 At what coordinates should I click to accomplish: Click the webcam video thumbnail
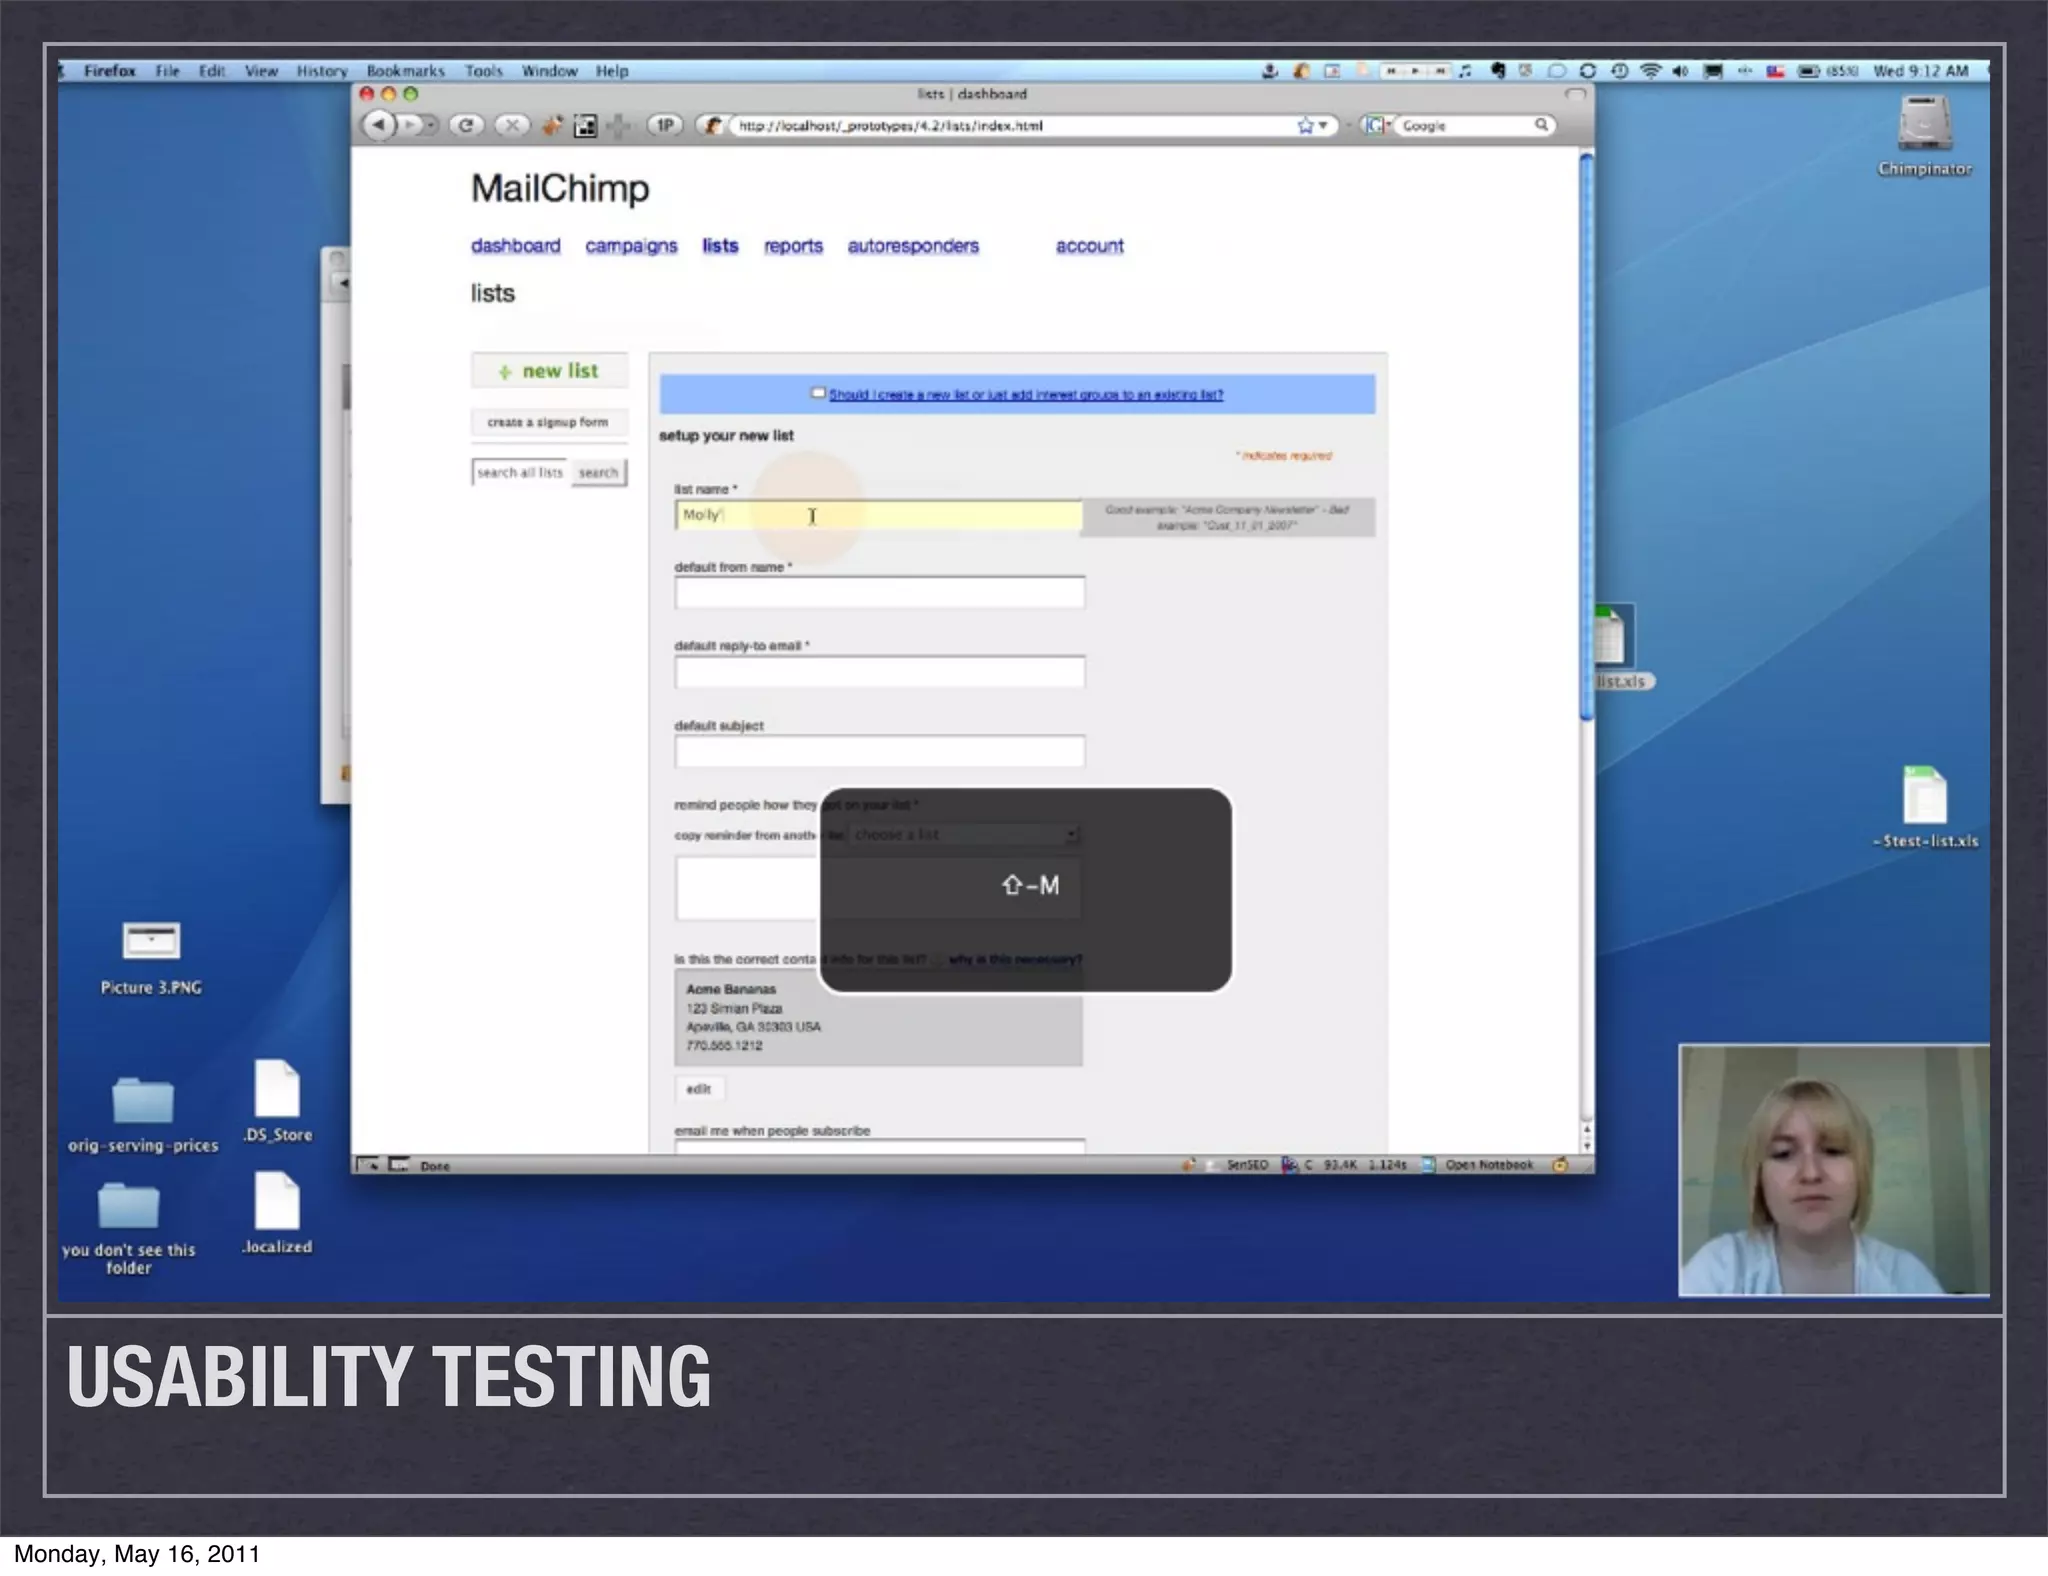click(1834, 1170)
